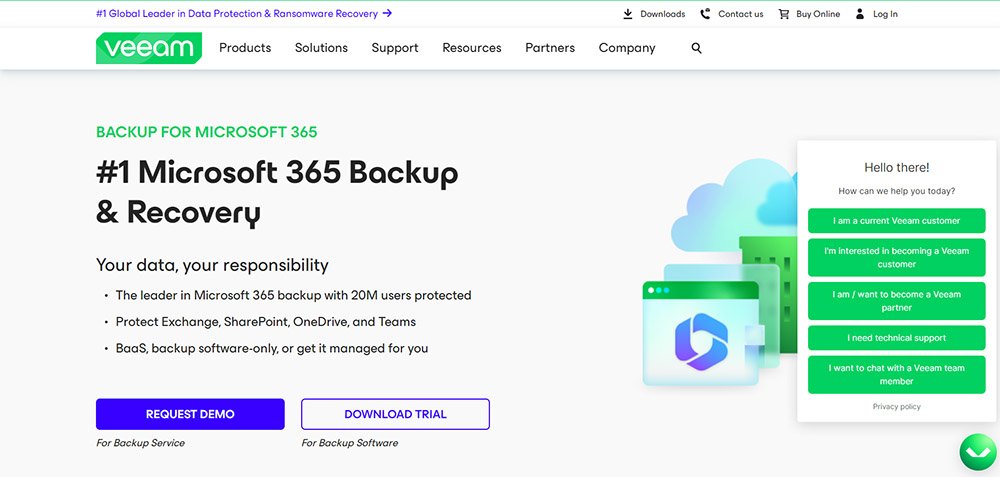1000x477 pixels.
Task: Open the search magnifier icon
Action: click(x=696, y=48)
